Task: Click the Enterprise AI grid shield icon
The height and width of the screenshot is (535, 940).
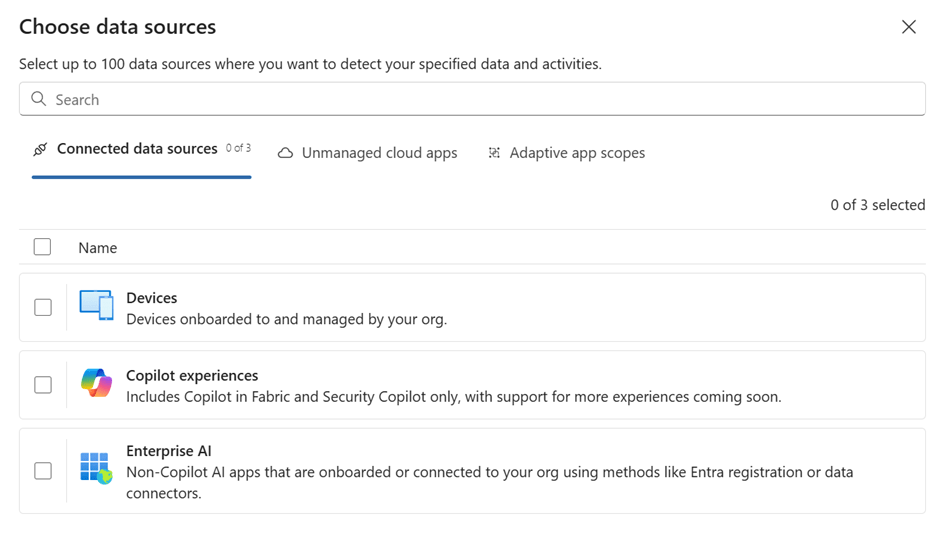Action: pyautogui.click(x=96, y=468)
